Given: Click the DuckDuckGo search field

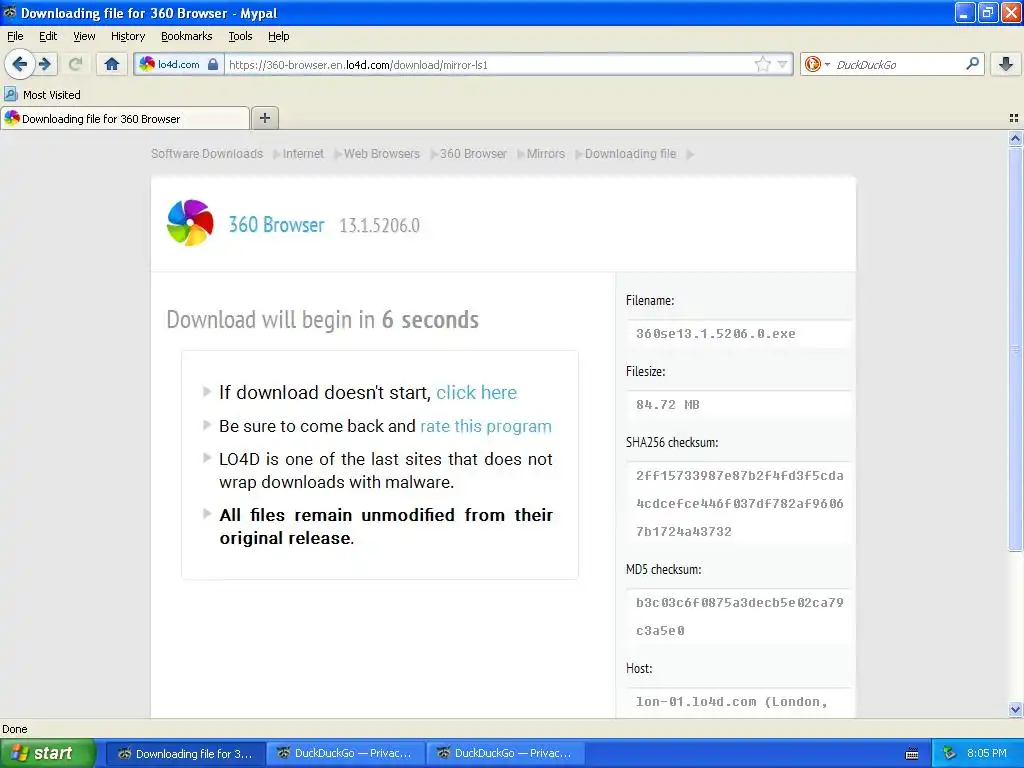Looking at the screenshot, I should click(x=898, y=64).
